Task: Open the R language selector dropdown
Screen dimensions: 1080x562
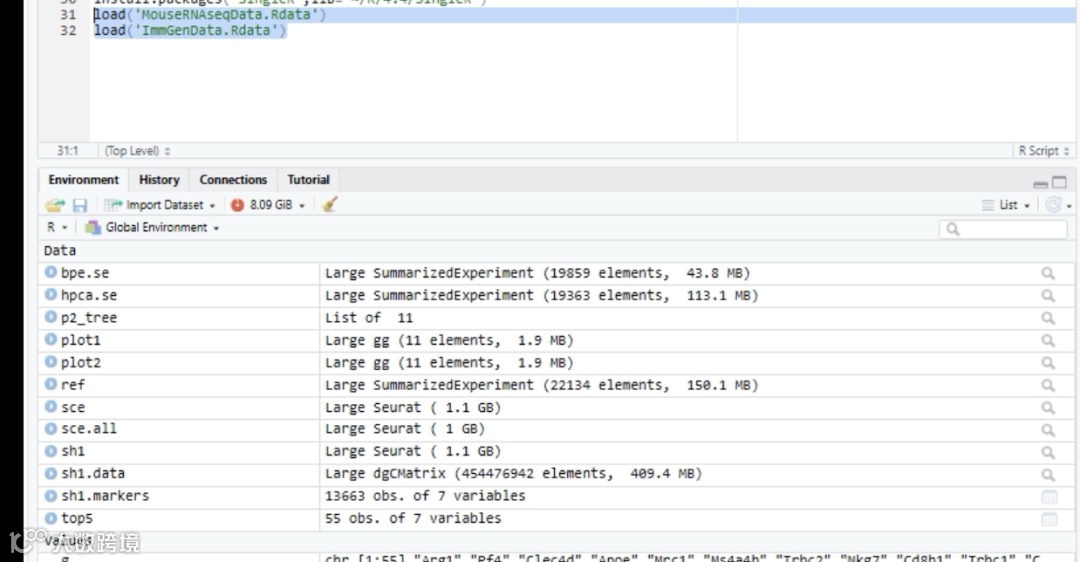Action: pos(57,227)
